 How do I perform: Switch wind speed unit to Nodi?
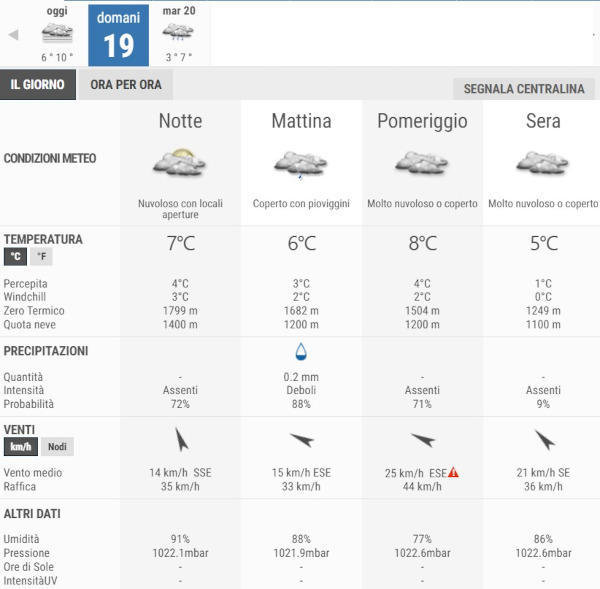point(59,447)
